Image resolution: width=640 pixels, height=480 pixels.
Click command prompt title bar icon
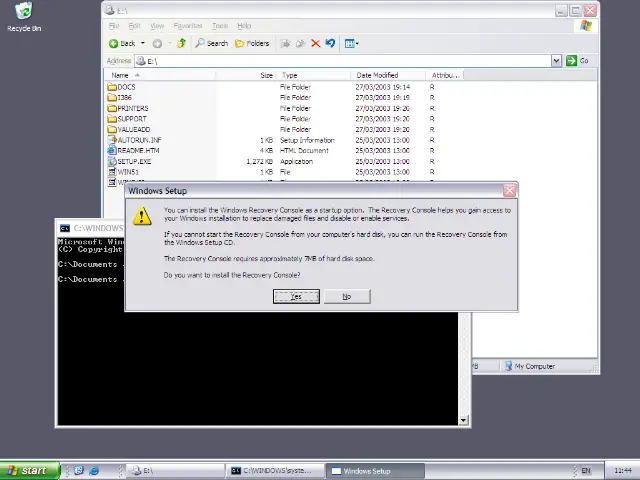(64, 228)
